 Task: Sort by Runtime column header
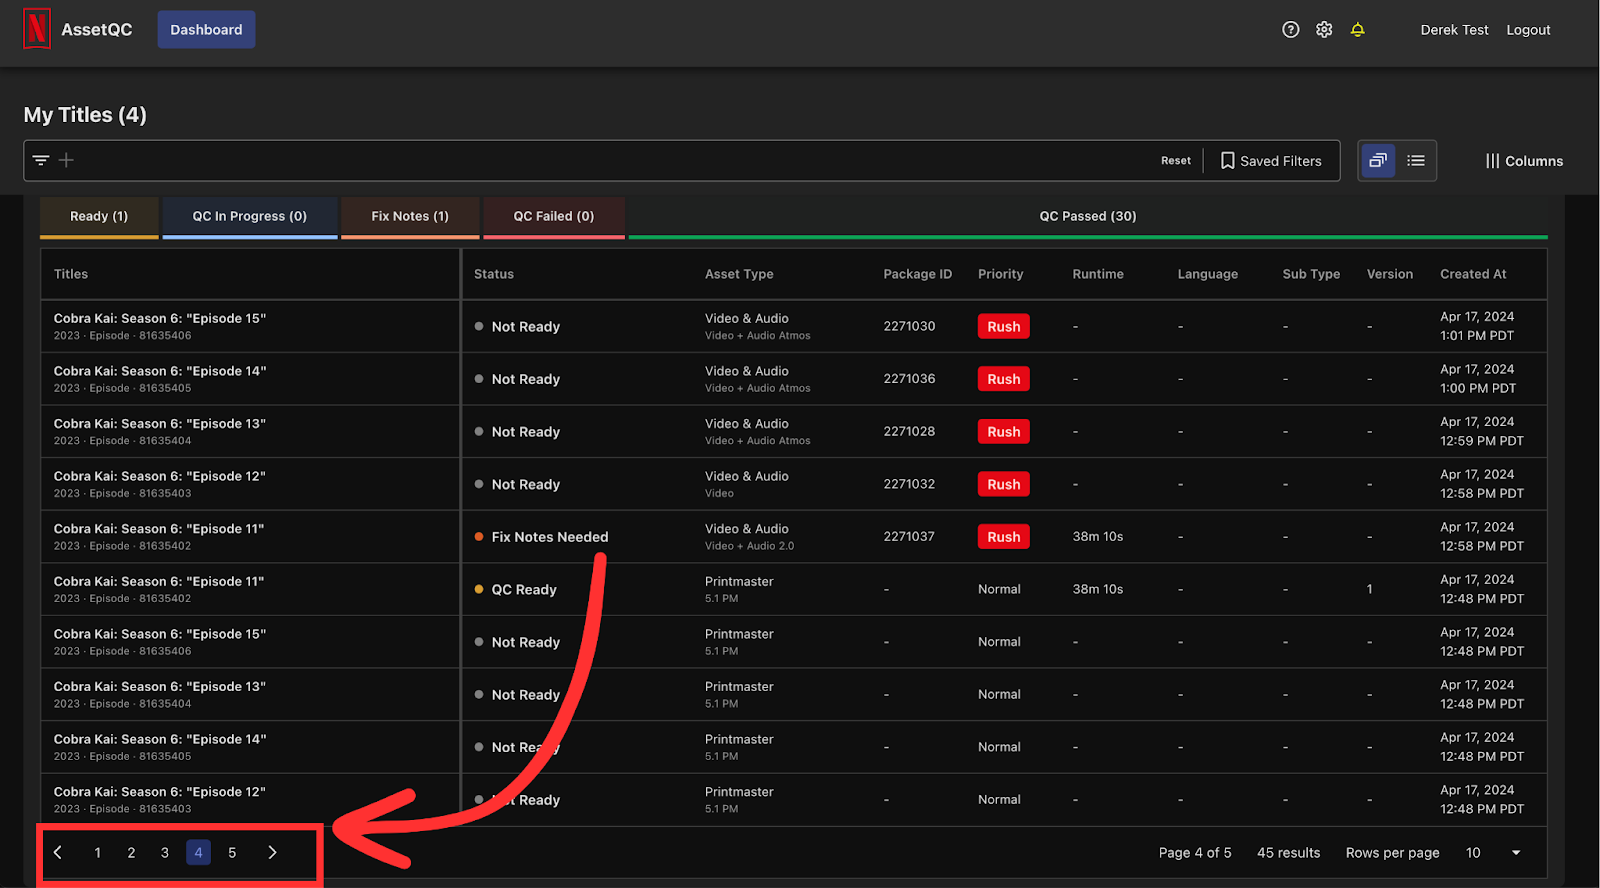[1098, 274]
